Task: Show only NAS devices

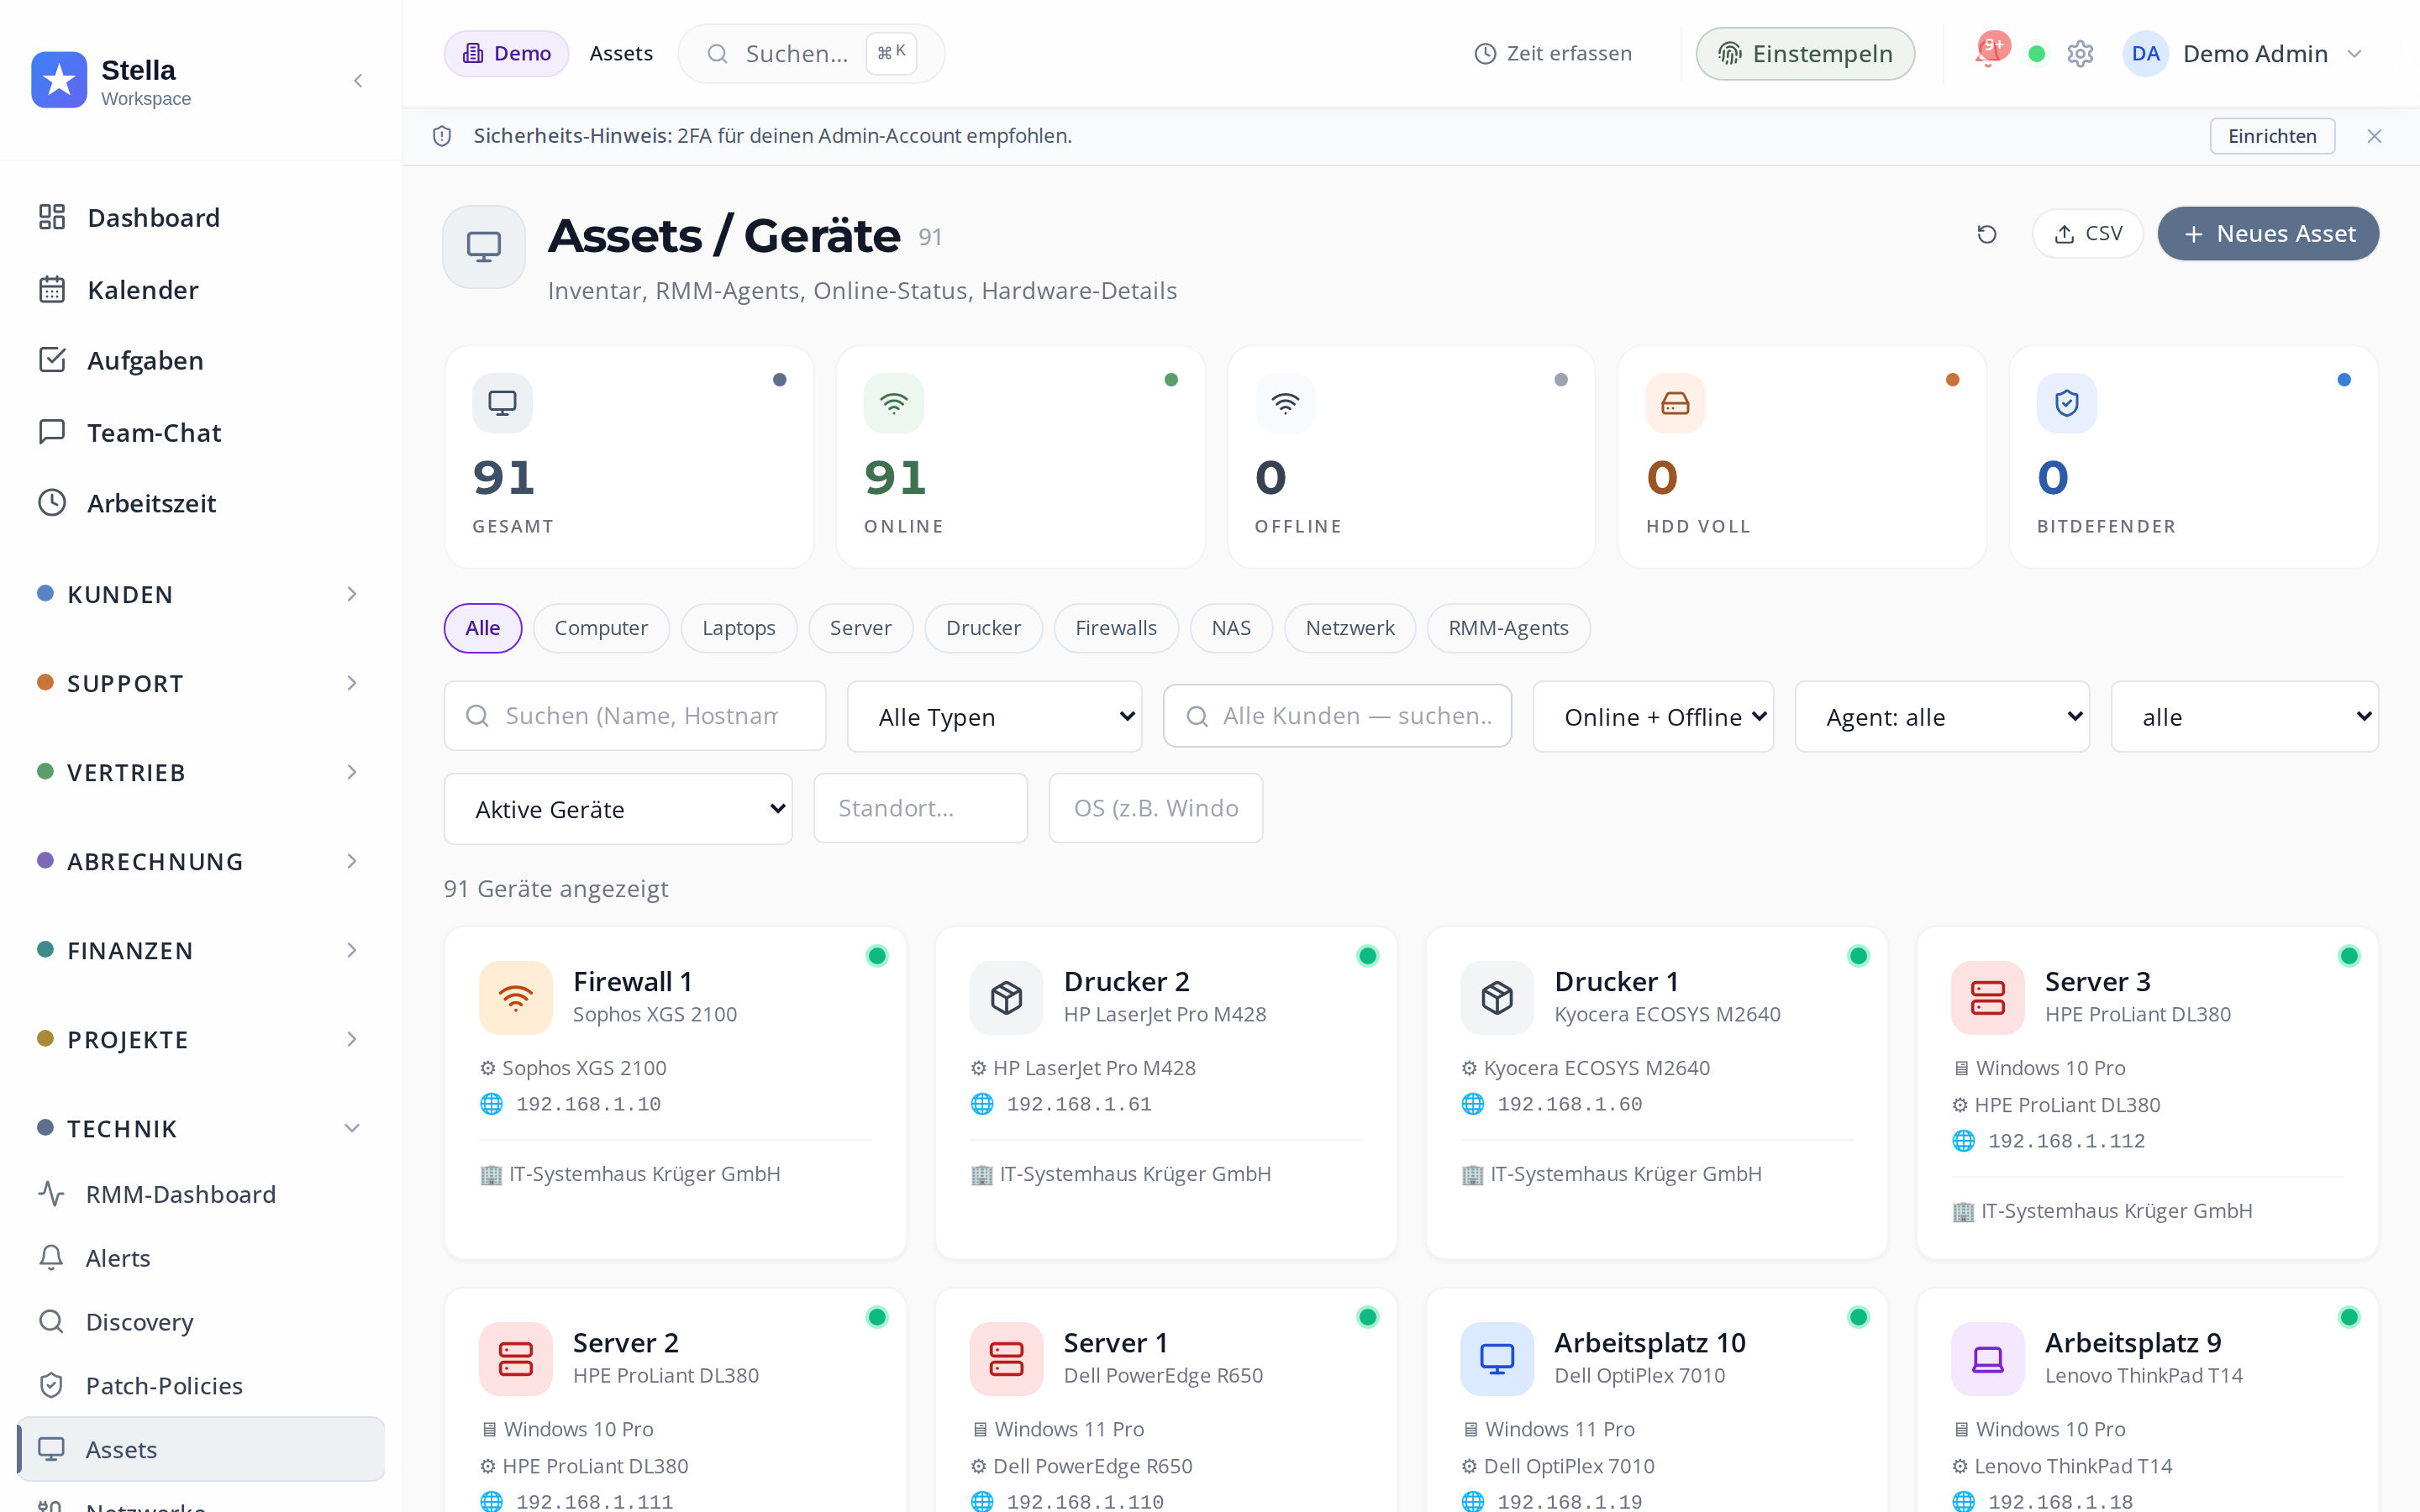Action: tap(1232, 628)
